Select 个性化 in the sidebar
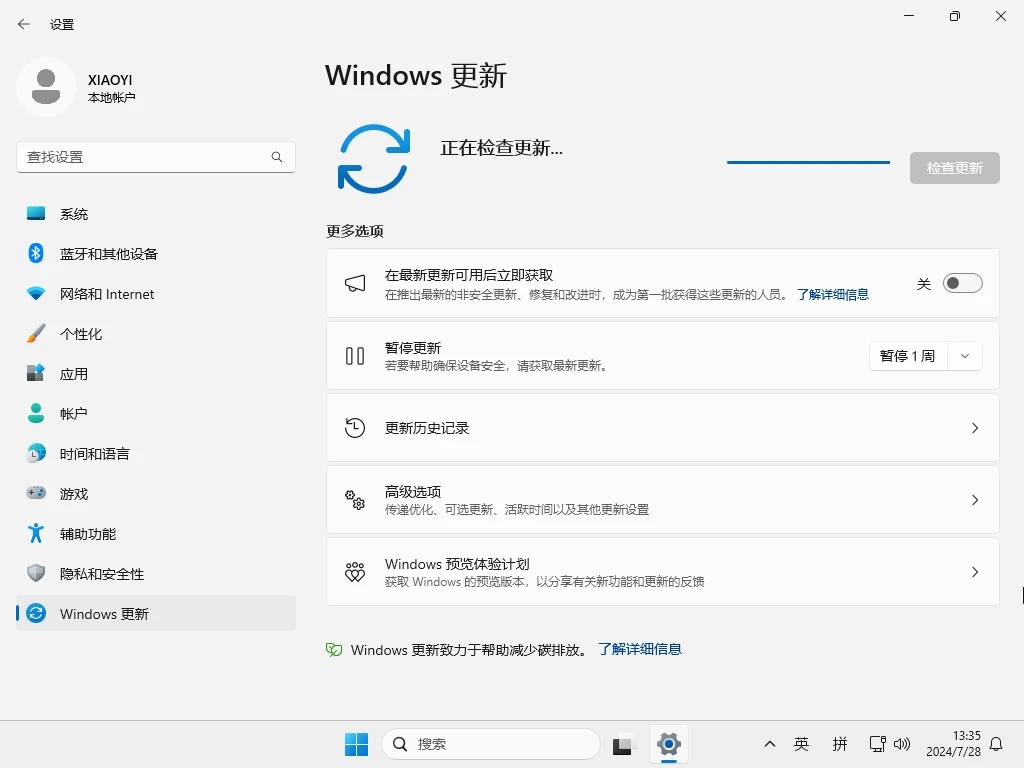Viewport: 1024px width, 768px height. click(156, 334)
